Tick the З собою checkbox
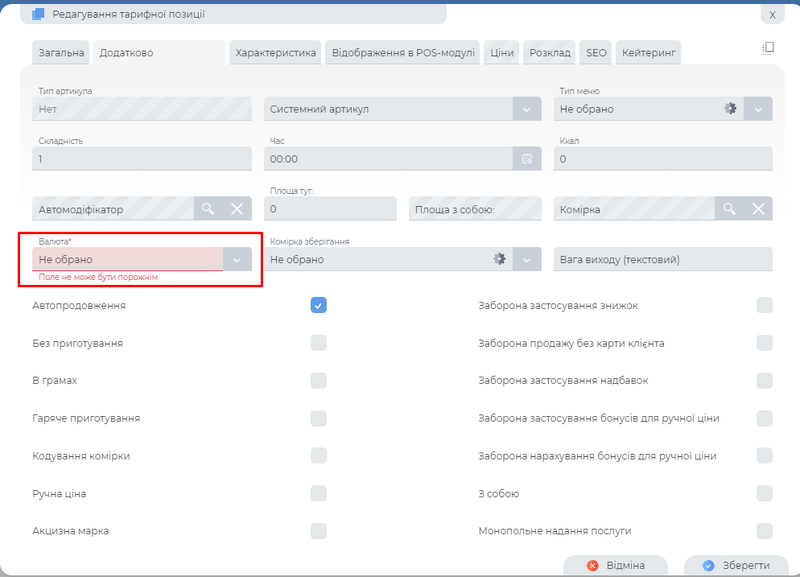 coord(764,493)
